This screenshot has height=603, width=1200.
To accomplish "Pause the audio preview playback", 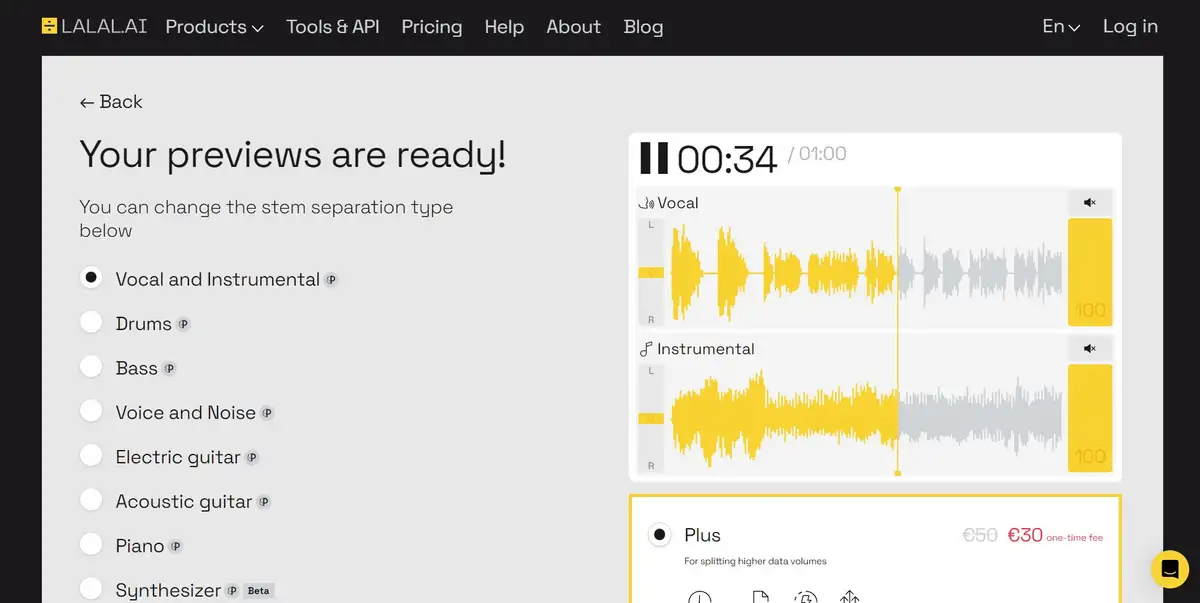I will 654,158.
